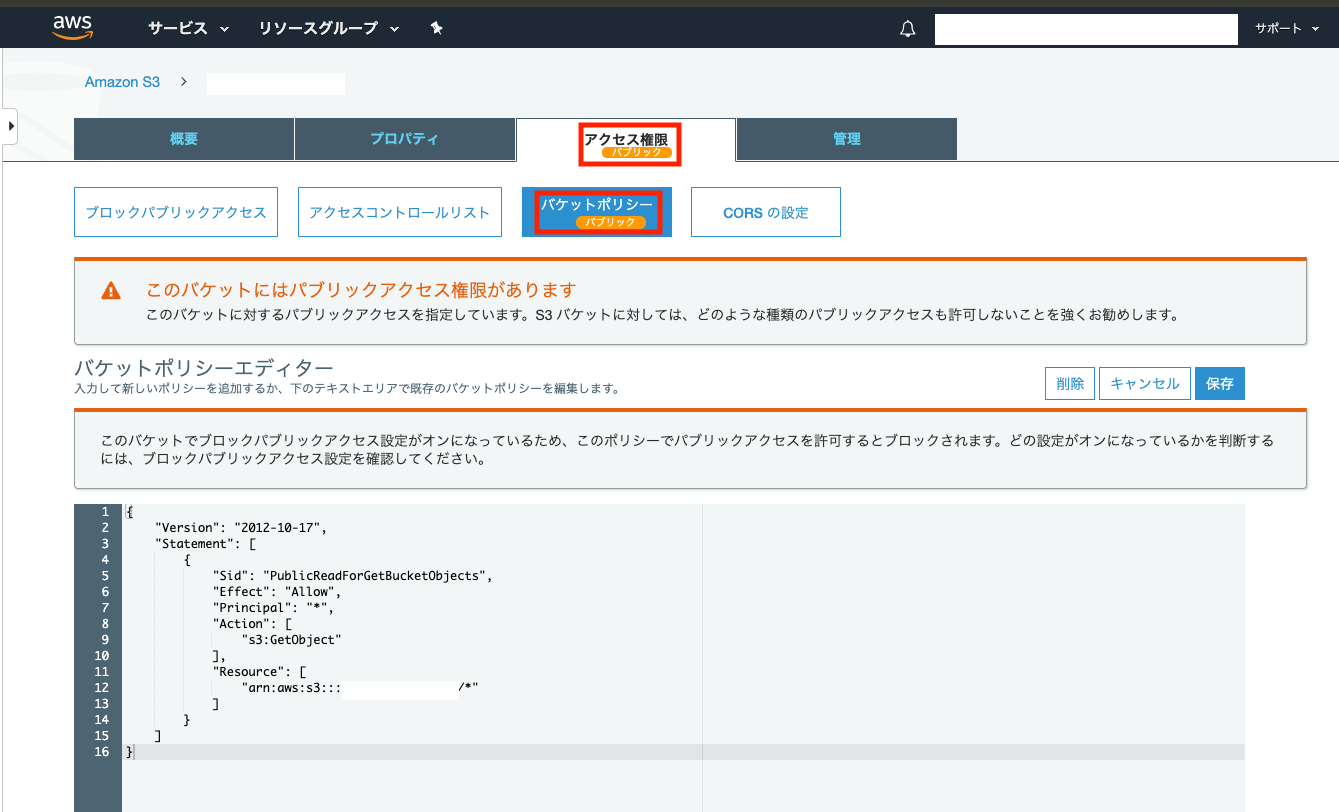Screen dimensions: 1339x812
Task: Open ブロックパブリックアクセス settings
Action: tap(175, 211)
